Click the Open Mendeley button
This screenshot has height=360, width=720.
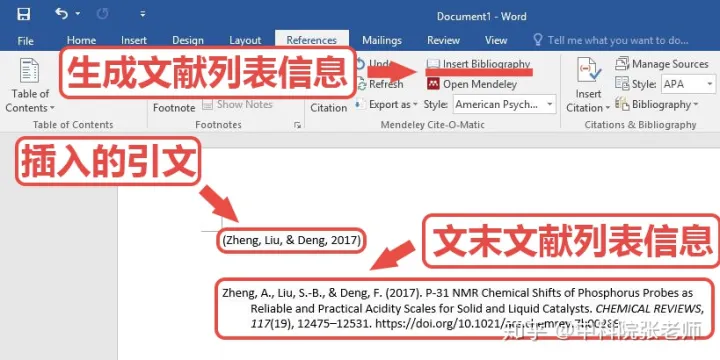coord(472,84)
